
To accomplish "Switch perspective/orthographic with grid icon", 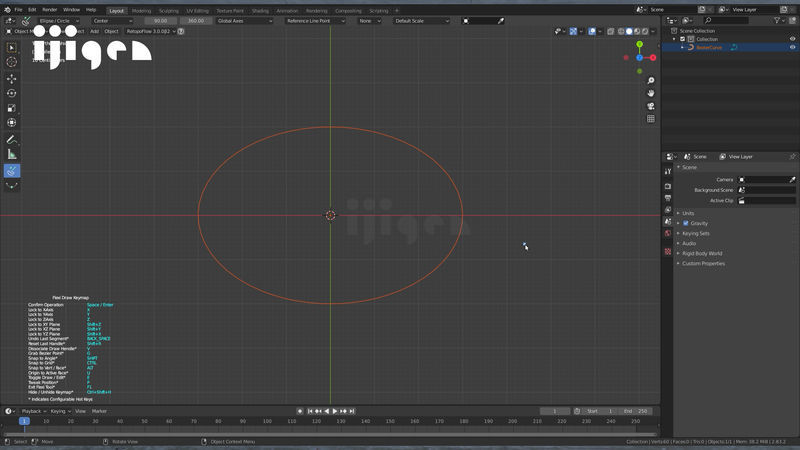I will point(651,119).
